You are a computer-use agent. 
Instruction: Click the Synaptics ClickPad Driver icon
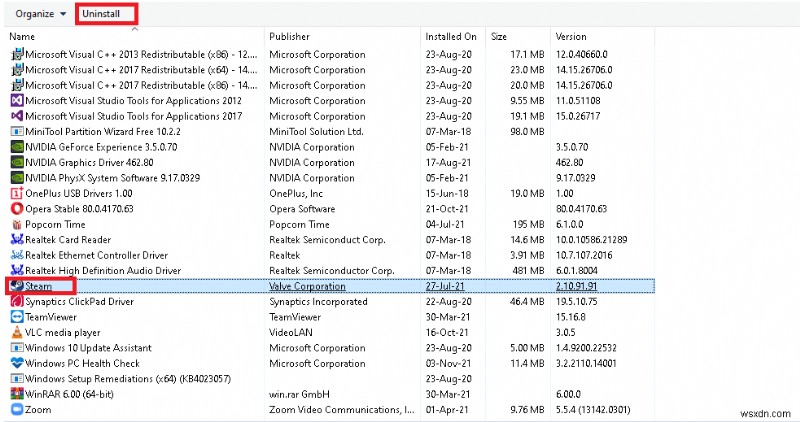coord(17,302)
